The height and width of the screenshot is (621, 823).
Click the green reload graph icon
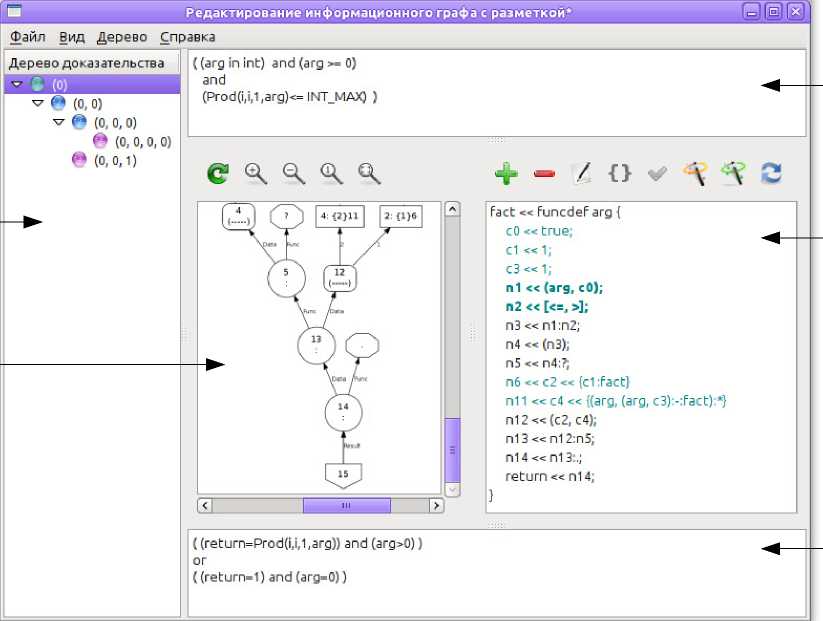point(217,174)
